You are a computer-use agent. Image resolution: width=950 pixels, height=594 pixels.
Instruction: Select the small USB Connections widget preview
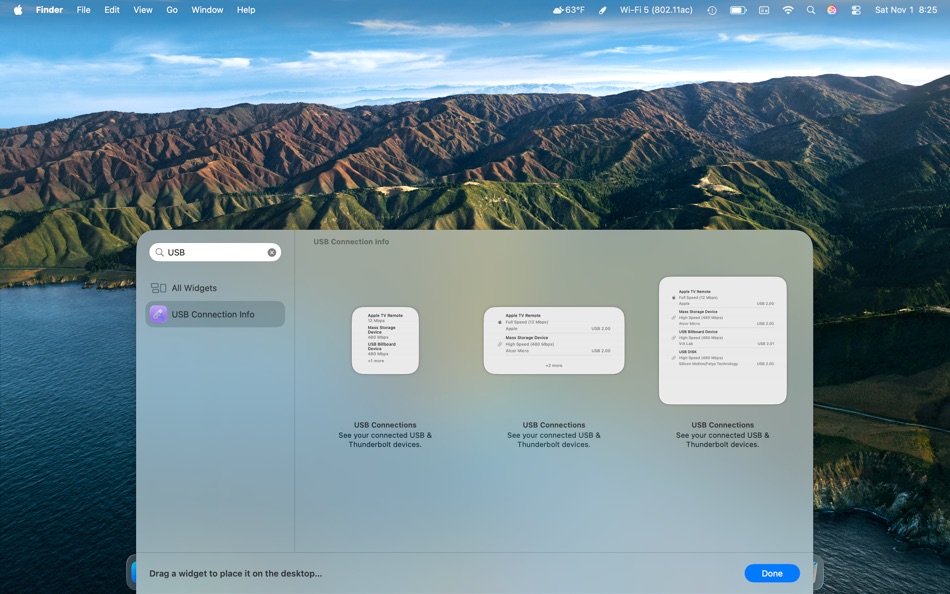point(385,340)
